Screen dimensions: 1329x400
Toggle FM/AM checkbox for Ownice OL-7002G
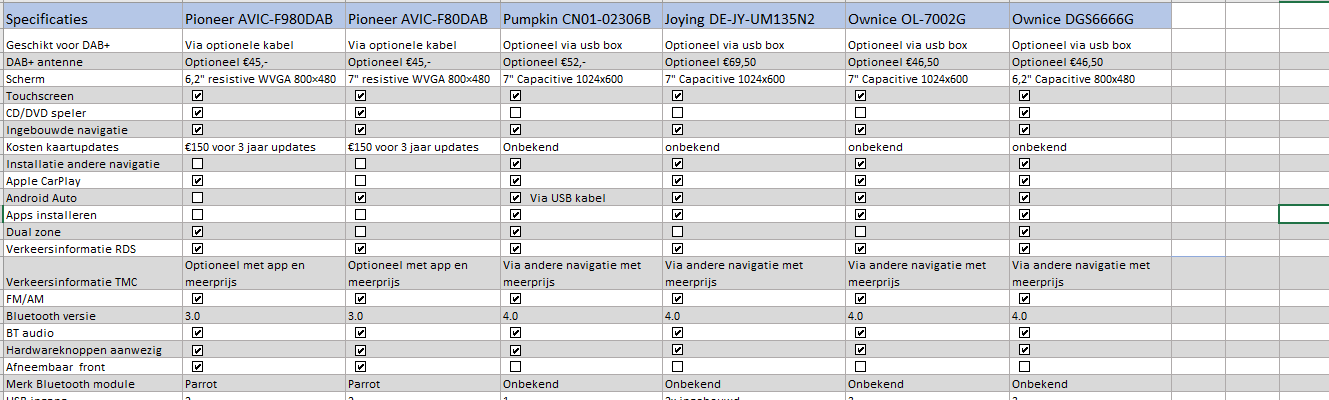[x=860, y=299]
